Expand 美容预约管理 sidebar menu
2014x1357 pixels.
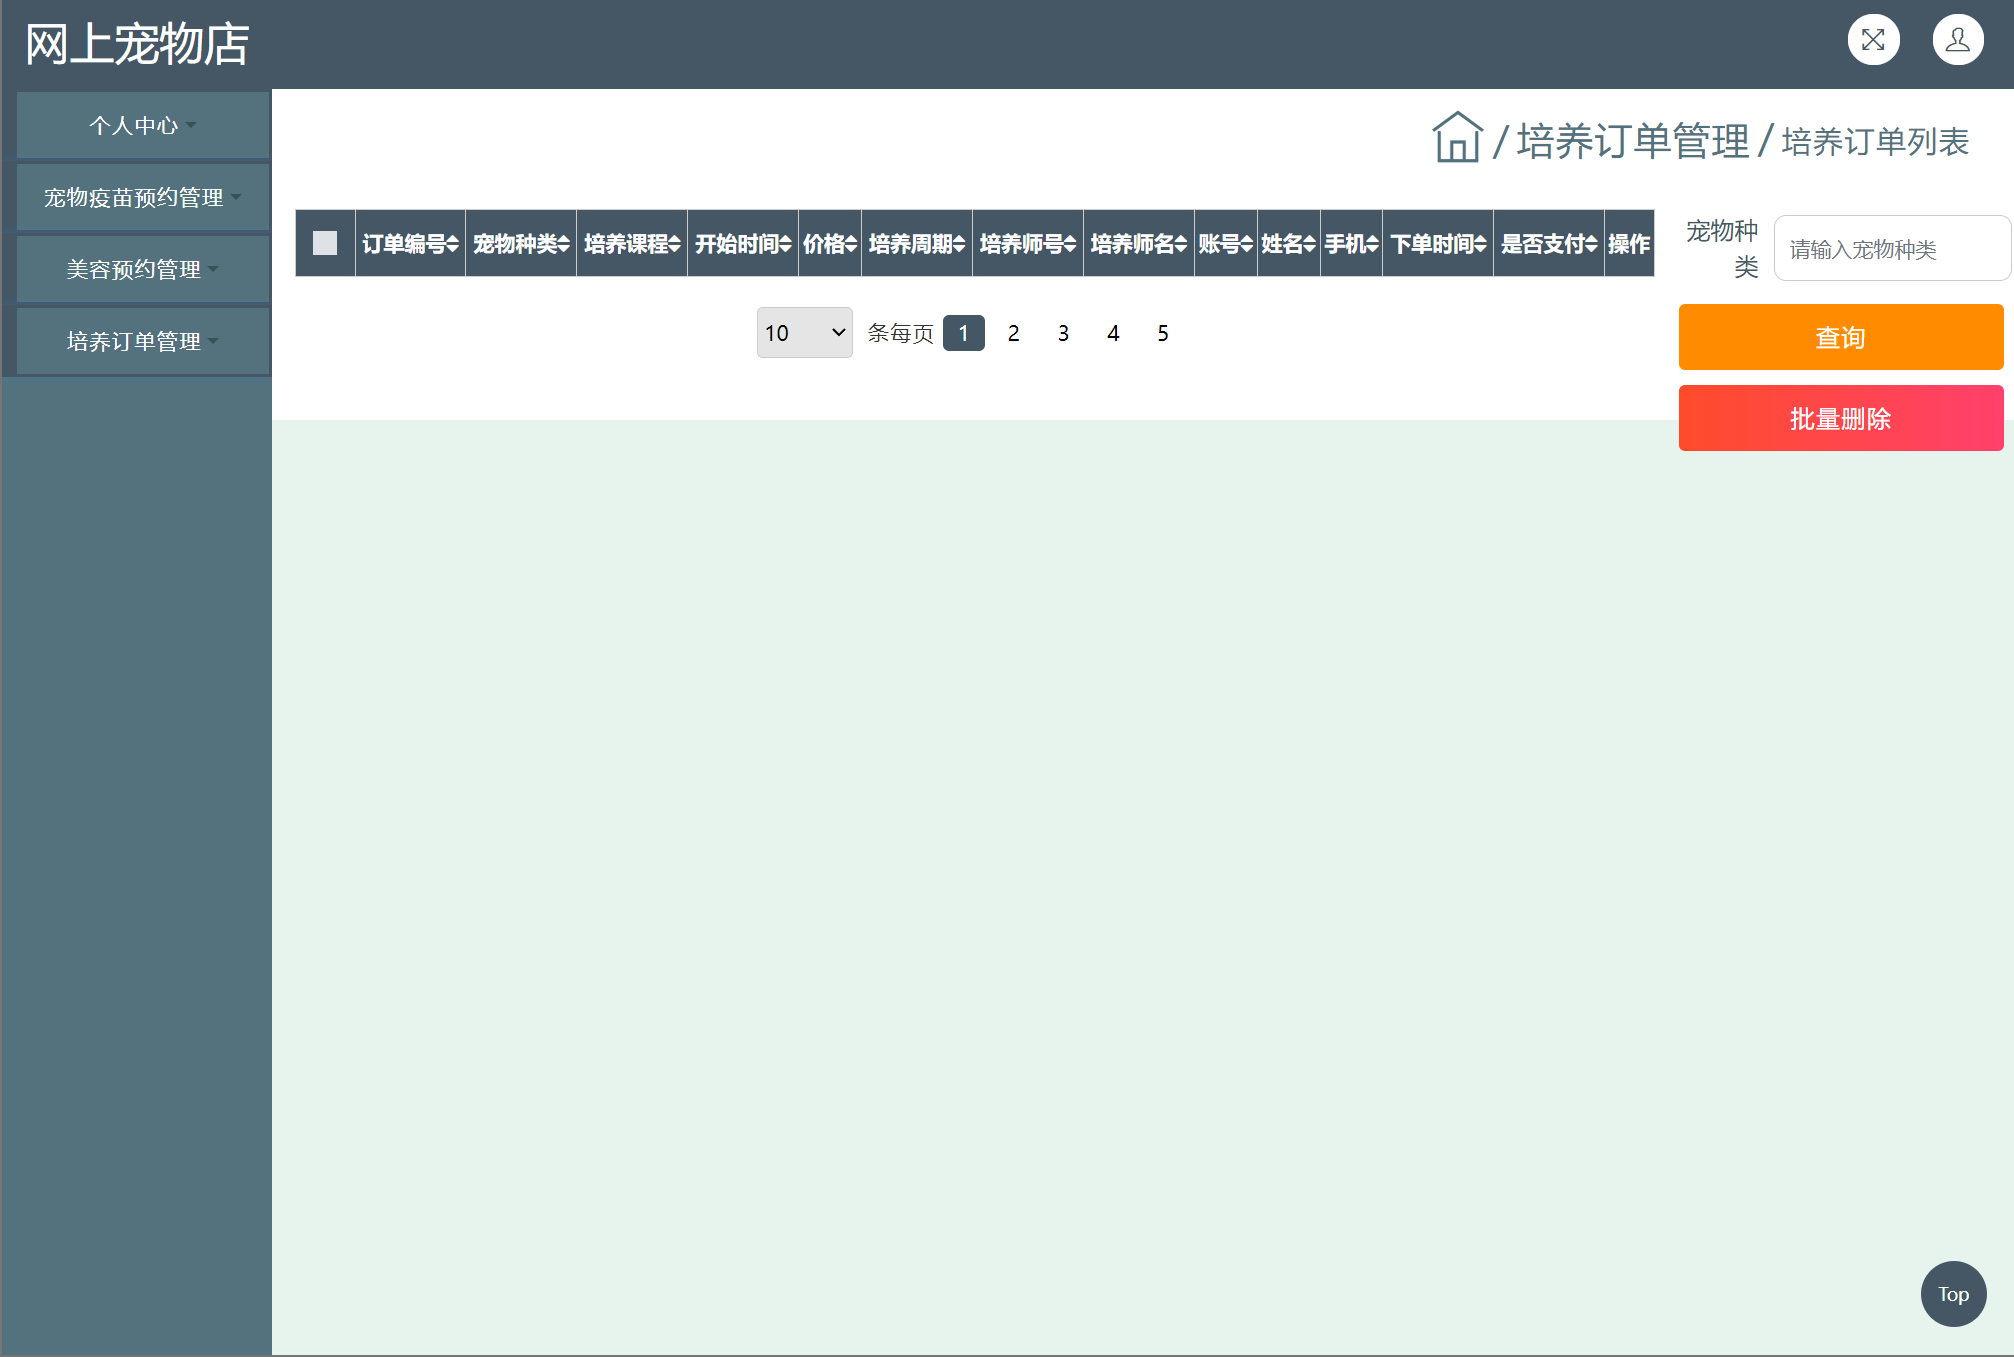142,269
